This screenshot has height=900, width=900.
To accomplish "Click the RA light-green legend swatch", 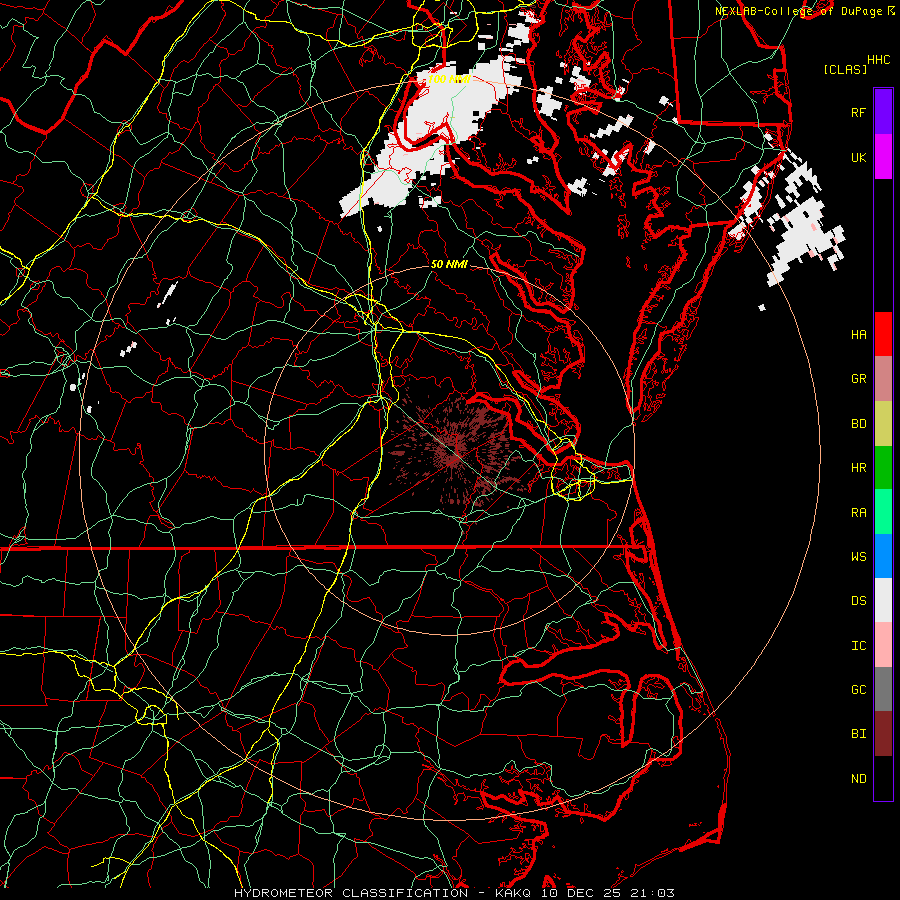I will tap(883, 512).
